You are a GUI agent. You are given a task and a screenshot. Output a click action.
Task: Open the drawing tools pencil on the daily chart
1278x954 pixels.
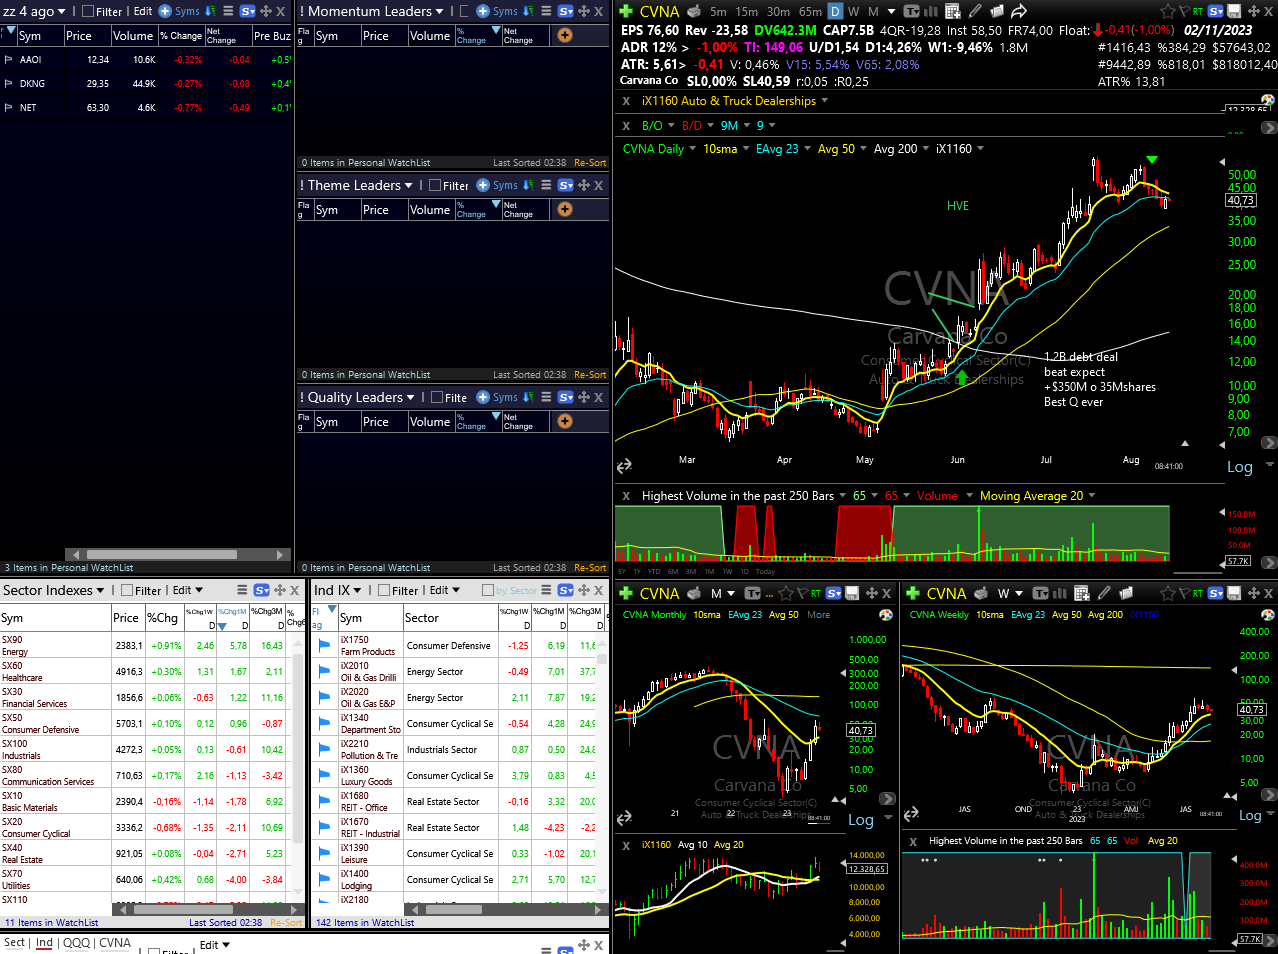pyautogui.click(x=974, y=11)
